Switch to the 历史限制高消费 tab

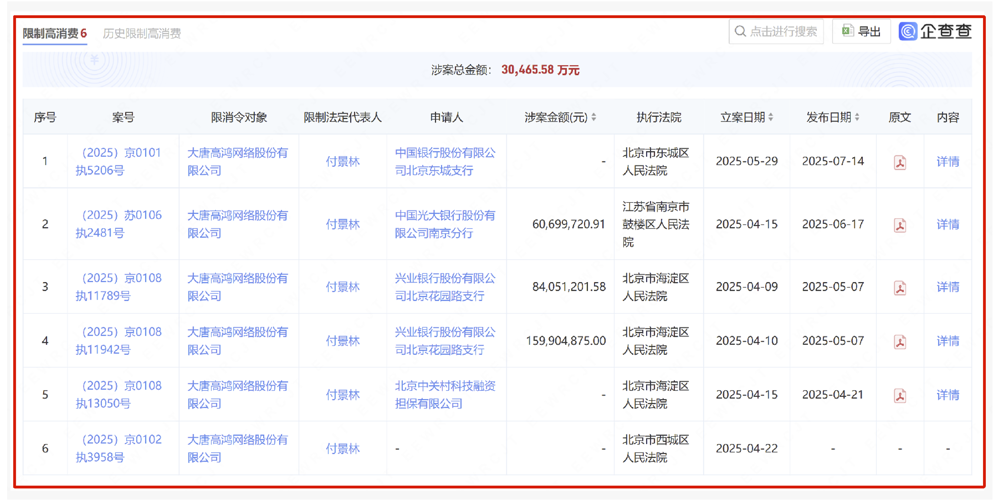click(142, 34)
